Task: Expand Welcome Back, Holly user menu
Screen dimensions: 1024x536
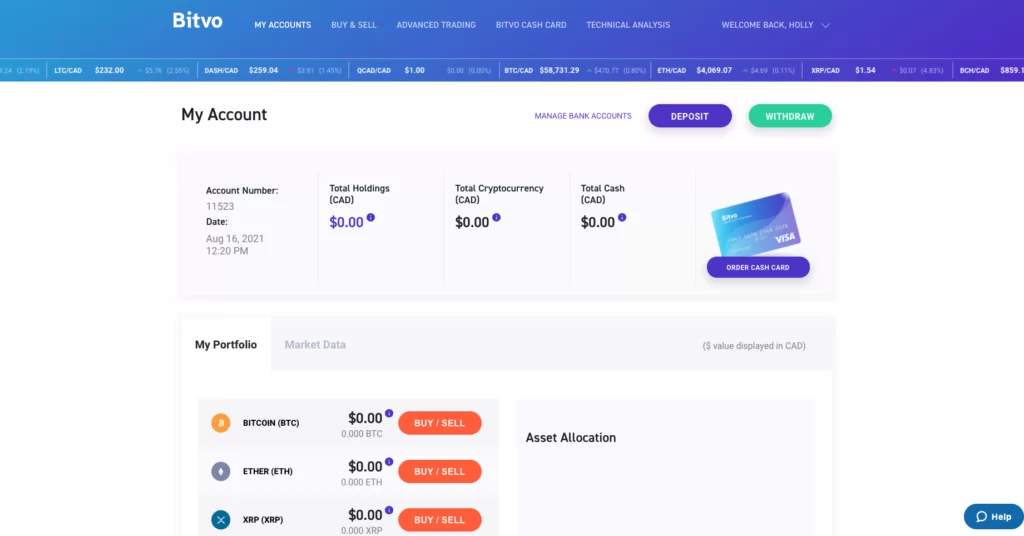Action: [x=775, y=25]
